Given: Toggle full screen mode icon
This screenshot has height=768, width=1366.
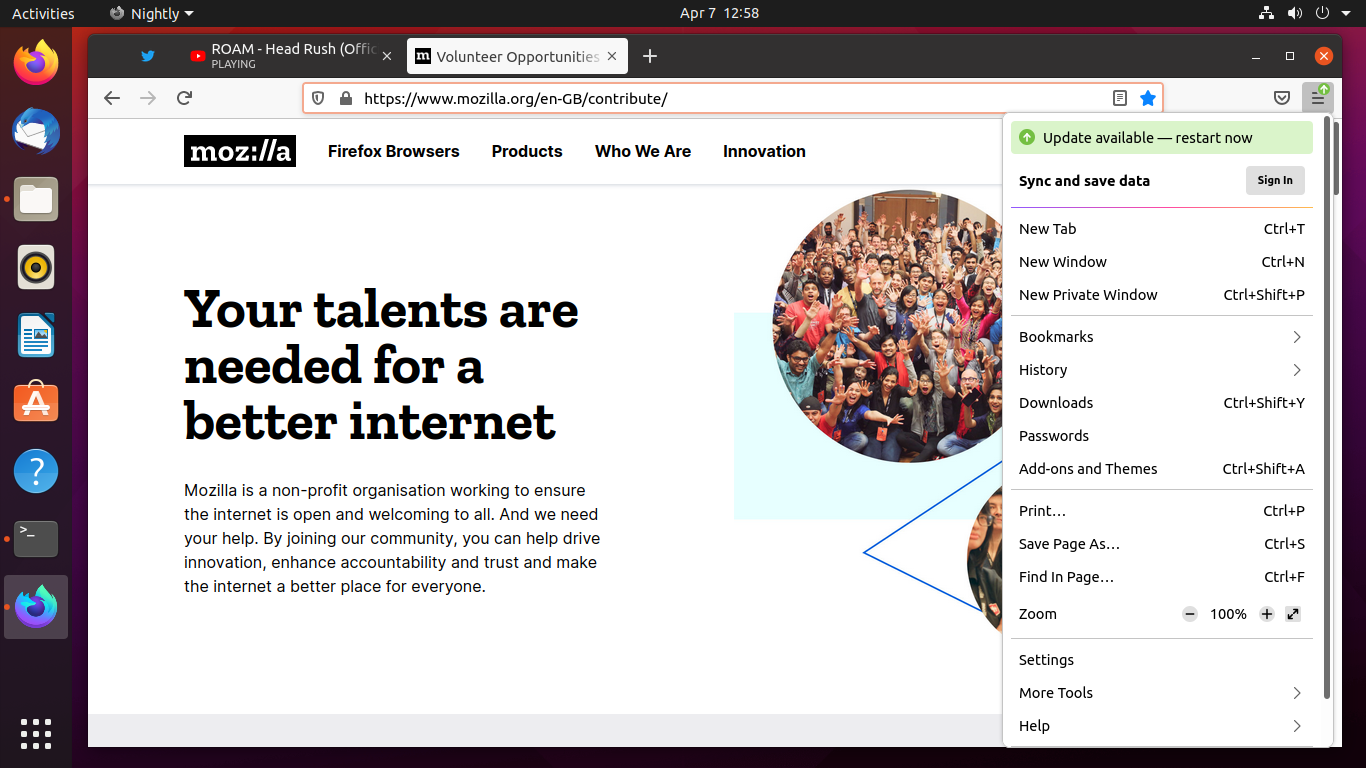Looking at the screenshot, I should point(1293,614).
